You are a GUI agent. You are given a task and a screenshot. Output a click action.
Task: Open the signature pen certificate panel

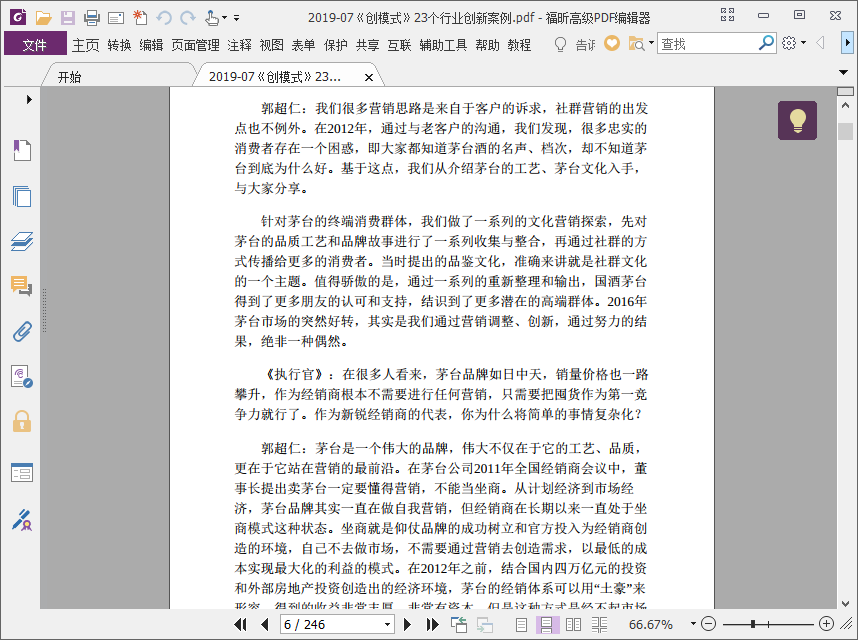point(22,520)
